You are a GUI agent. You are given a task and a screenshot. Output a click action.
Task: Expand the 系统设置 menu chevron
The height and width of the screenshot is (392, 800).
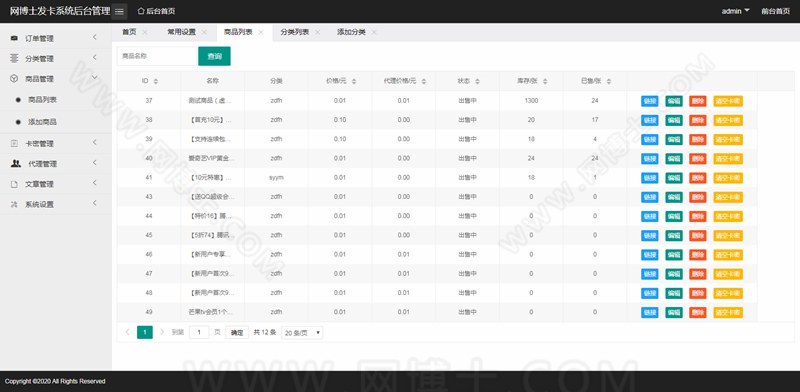point(95,203)
